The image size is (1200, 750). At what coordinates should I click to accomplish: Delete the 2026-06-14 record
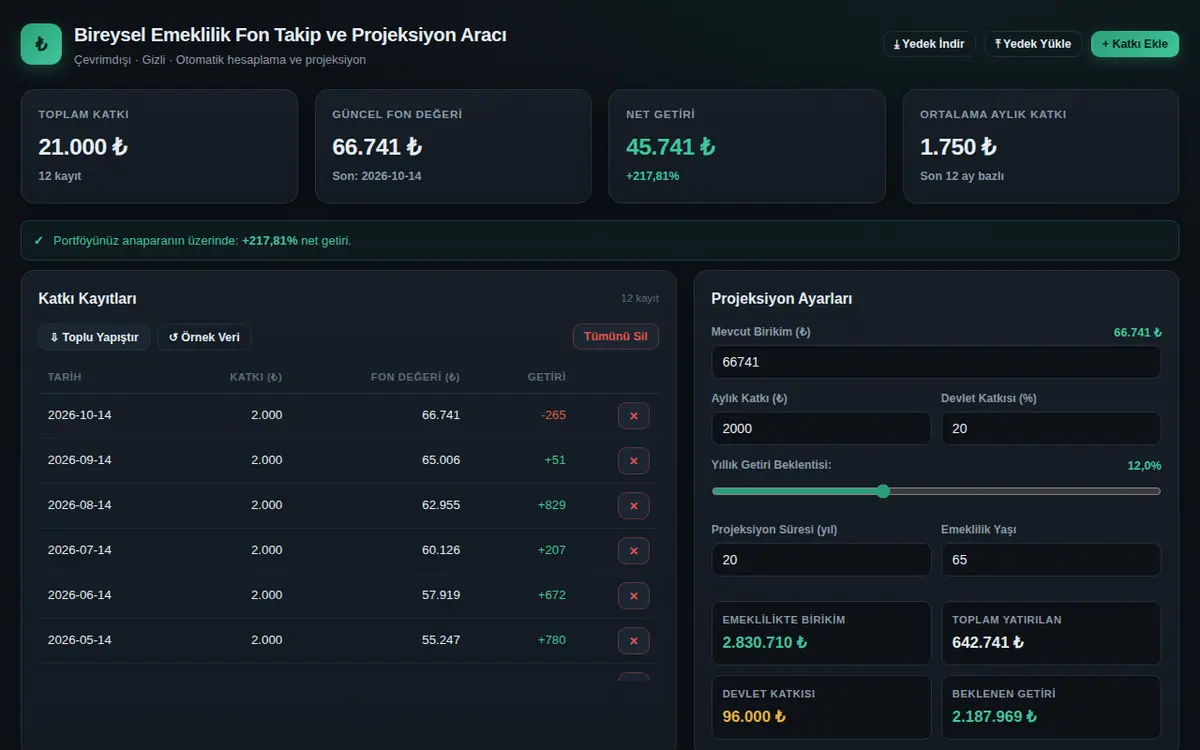tap(633, 595)
